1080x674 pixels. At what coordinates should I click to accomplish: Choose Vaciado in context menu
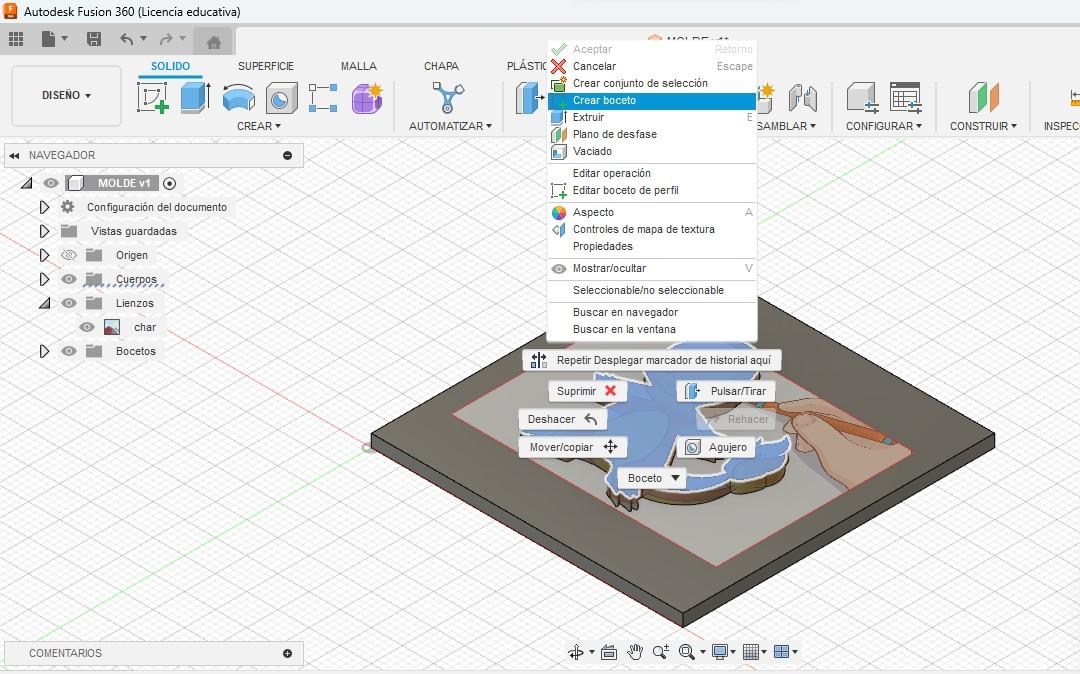coord(652,151)
